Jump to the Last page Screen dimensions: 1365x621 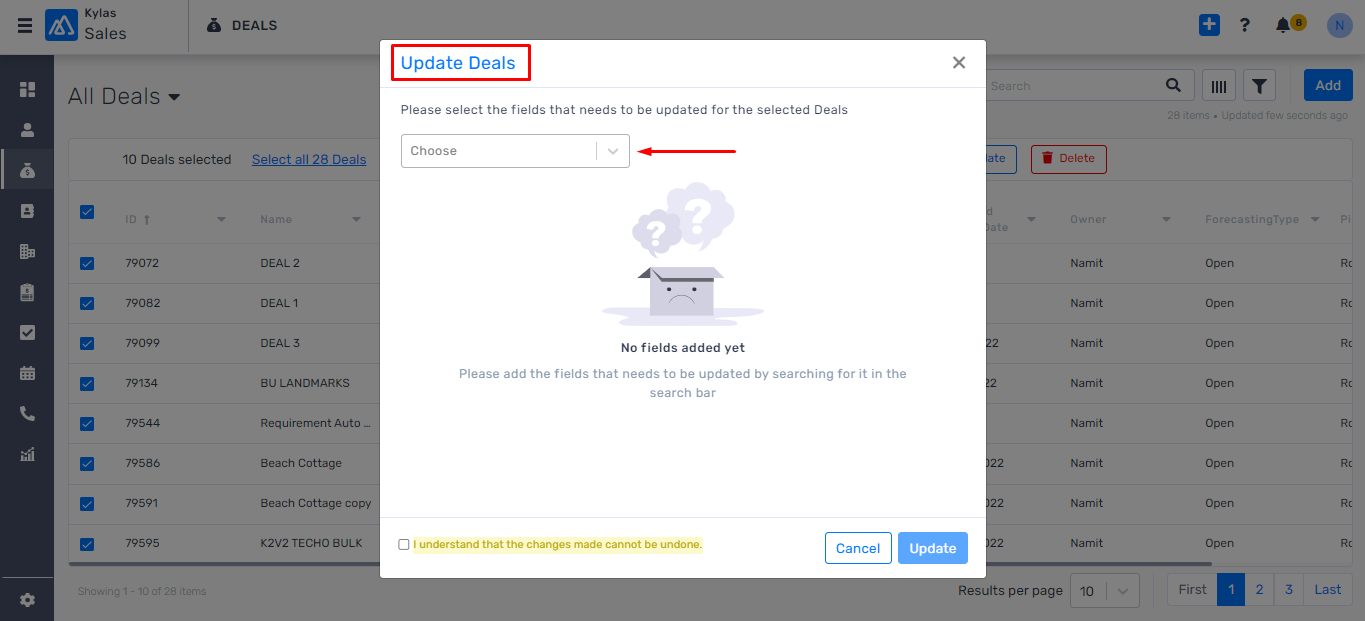[1328, 589]
